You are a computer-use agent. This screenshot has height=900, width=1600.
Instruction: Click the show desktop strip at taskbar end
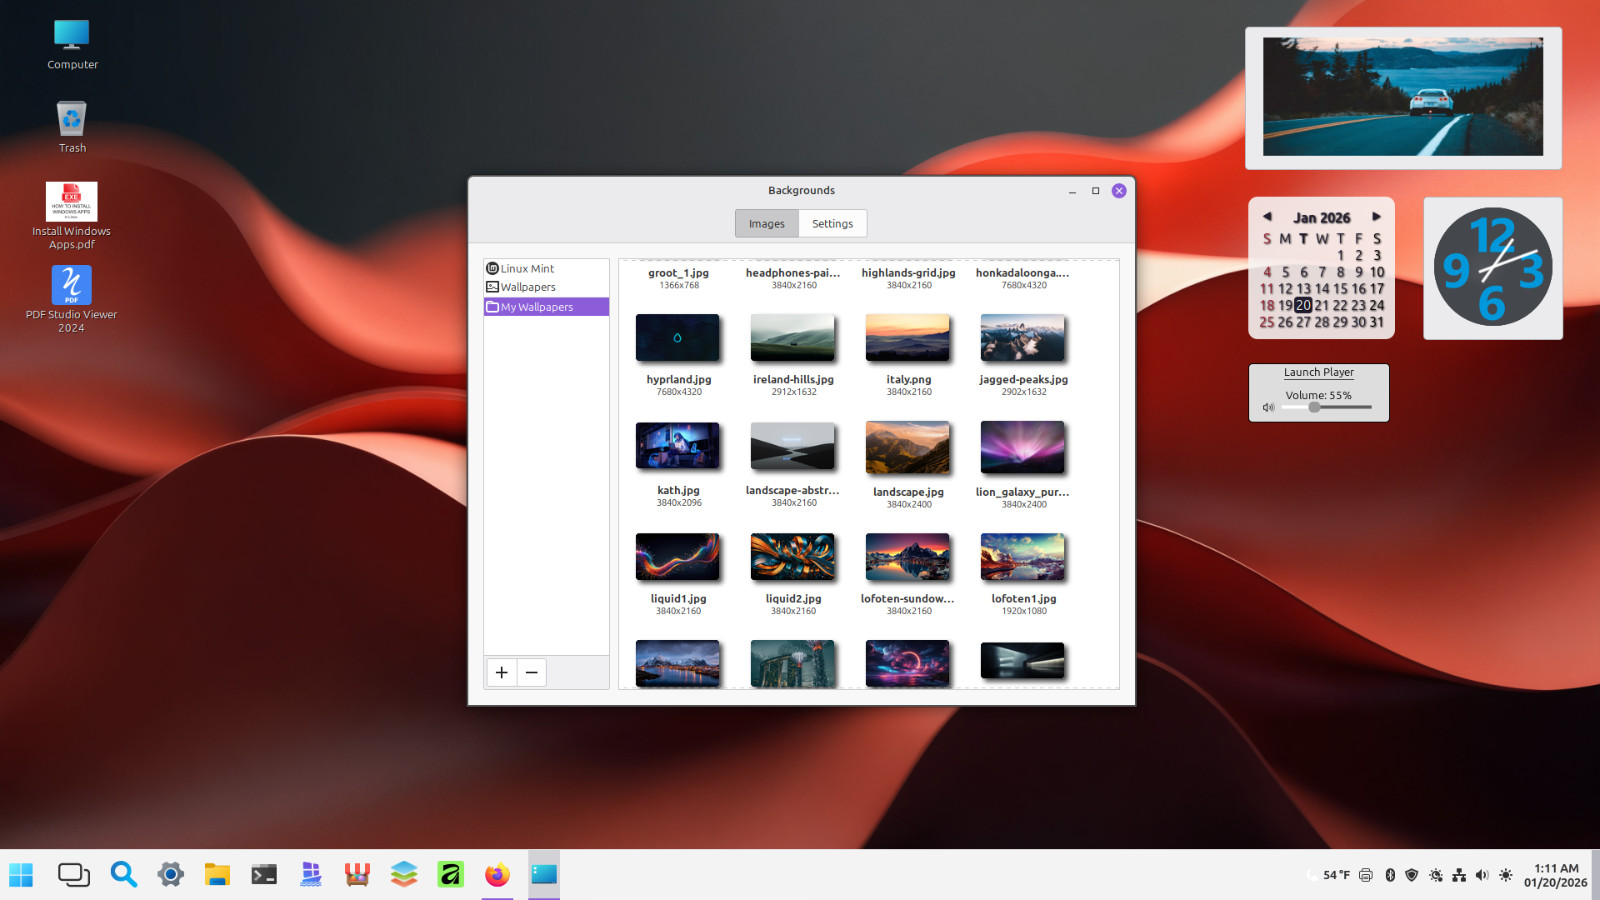1596,875
